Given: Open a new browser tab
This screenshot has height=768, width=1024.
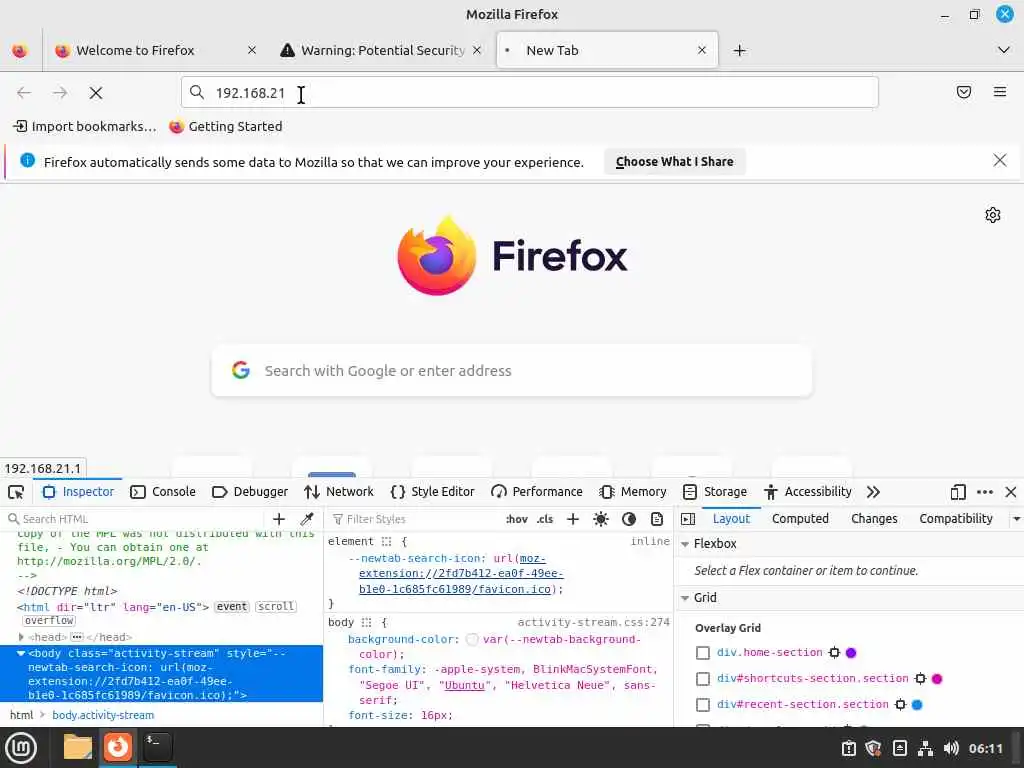Looking at the screenshot, I should pyautogui.click(x=739, y=50).
